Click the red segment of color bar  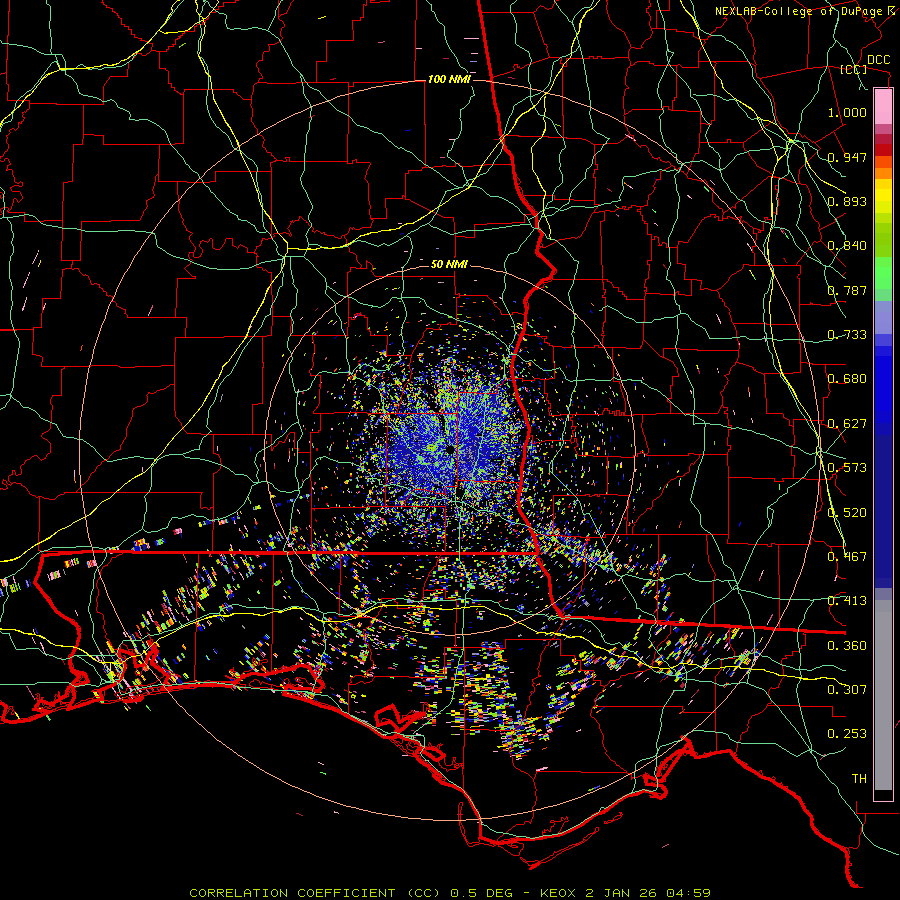883,150
